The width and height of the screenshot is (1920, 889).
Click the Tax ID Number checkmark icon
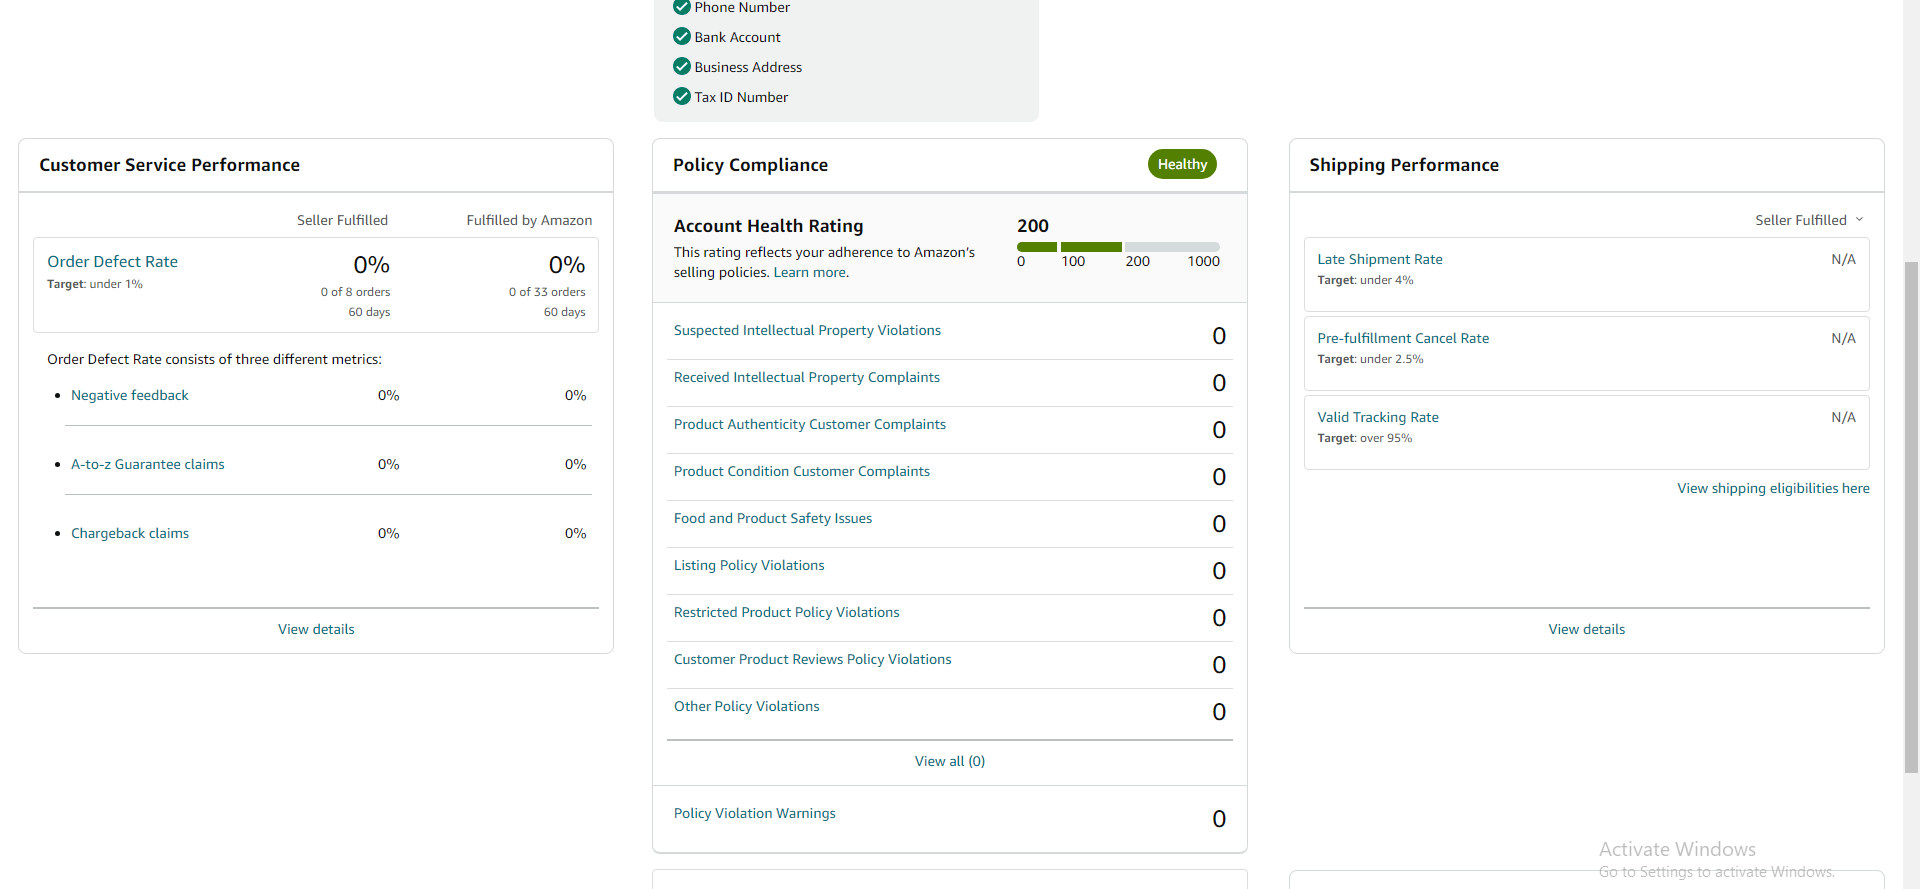tap(682, 96)
